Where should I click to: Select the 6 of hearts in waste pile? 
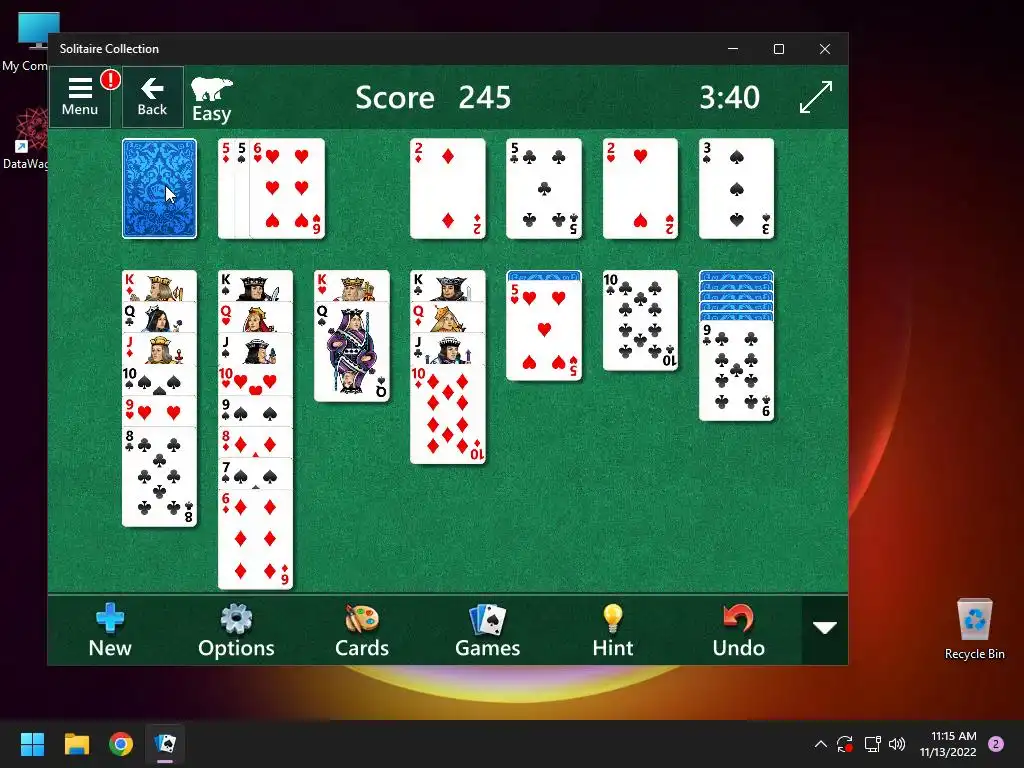[x=287, y=188]
